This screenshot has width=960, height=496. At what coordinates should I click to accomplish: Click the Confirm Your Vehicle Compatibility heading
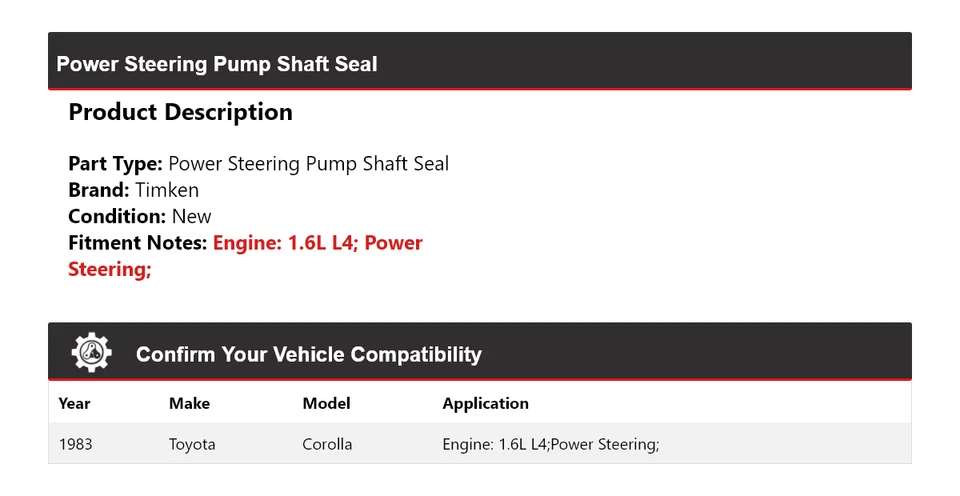click(x=308, y=355)
